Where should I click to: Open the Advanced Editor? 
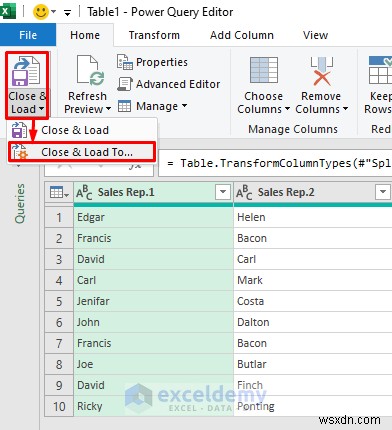[178, 84]
